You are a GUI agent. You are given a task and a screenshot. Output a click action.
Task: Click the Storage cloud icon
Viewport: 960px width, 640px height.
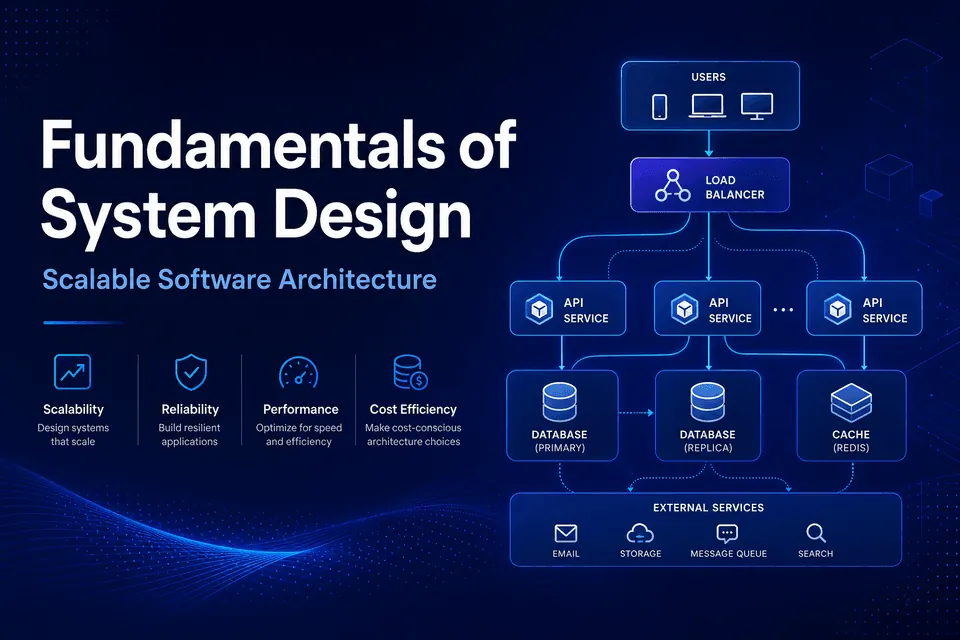640,534
